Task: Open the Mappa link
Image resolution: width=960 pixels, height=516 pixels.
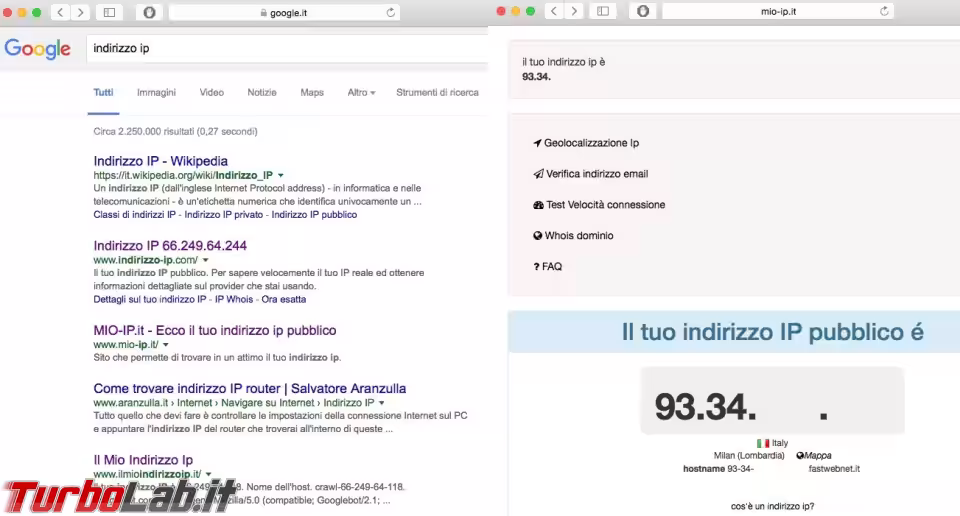Action: coord(818,455)
